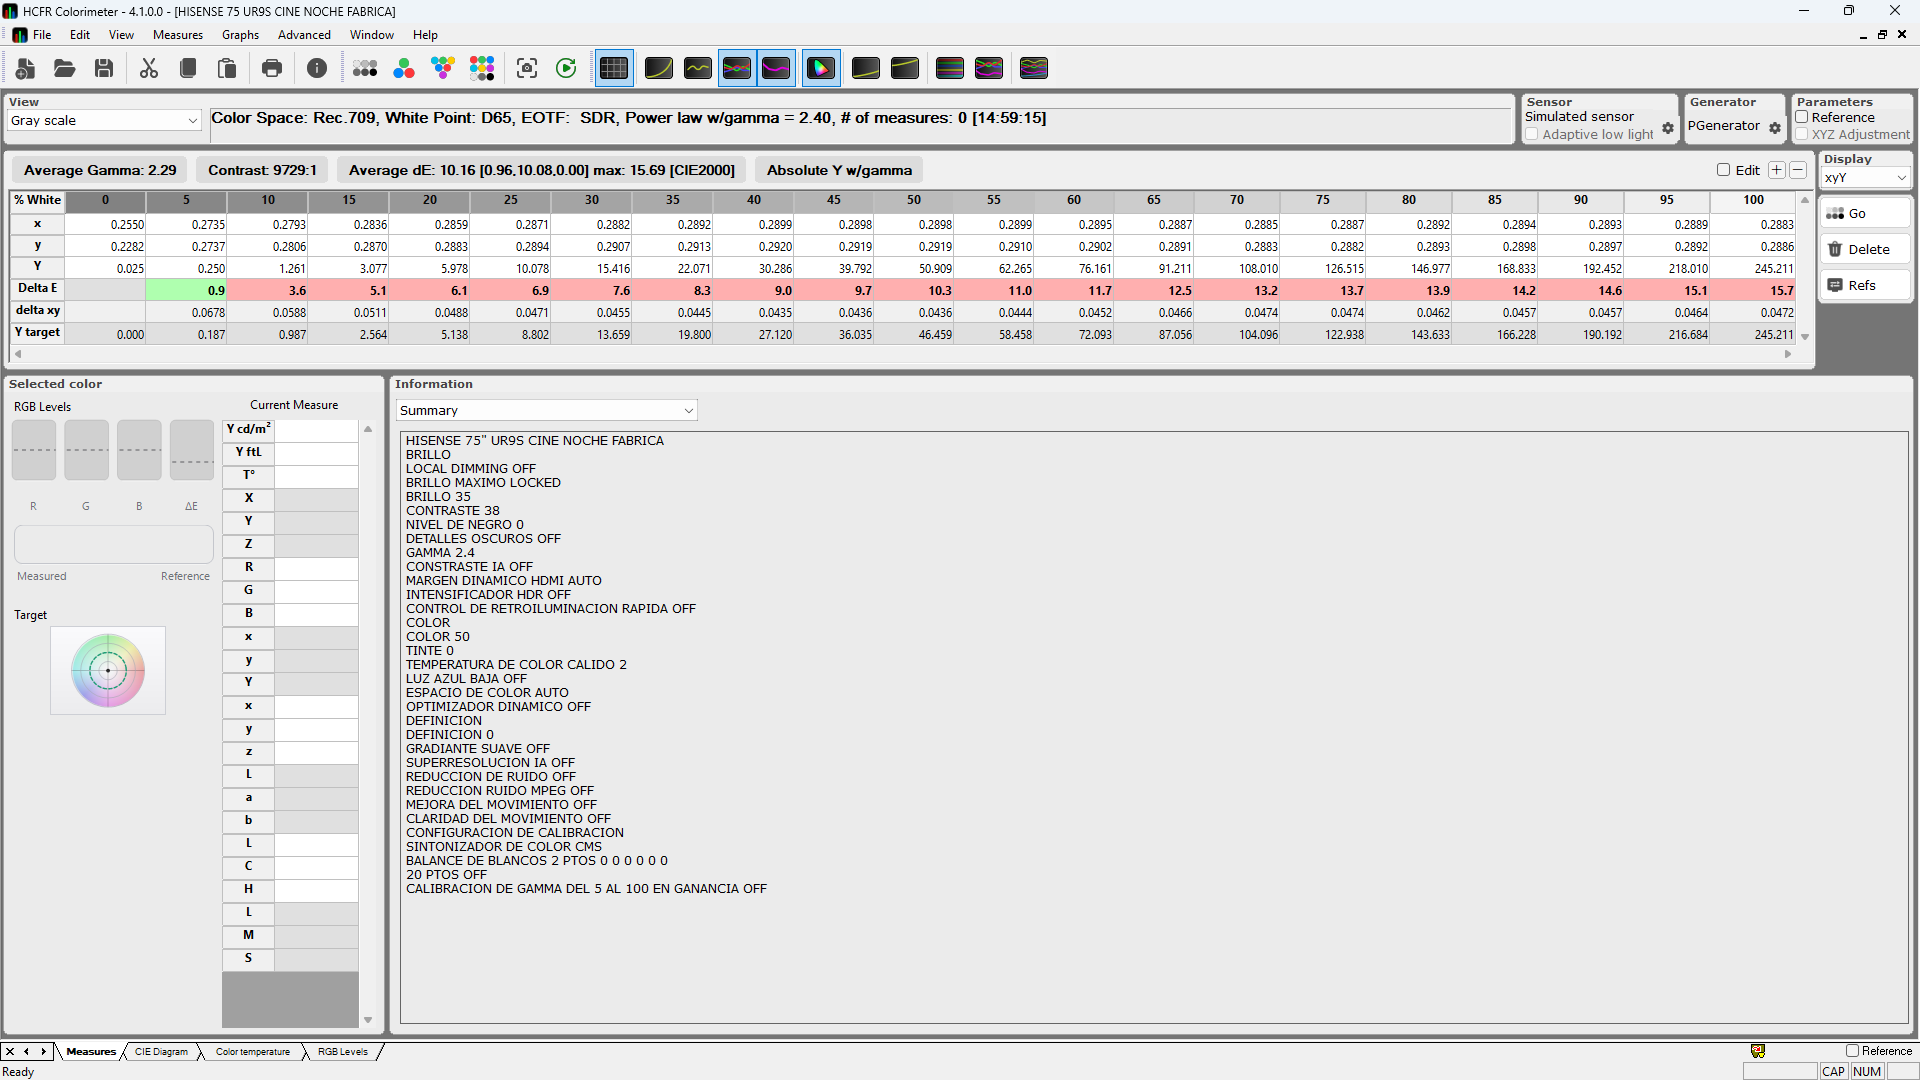Tick the Reference checkbox in Parameters

click(1802, 117)
